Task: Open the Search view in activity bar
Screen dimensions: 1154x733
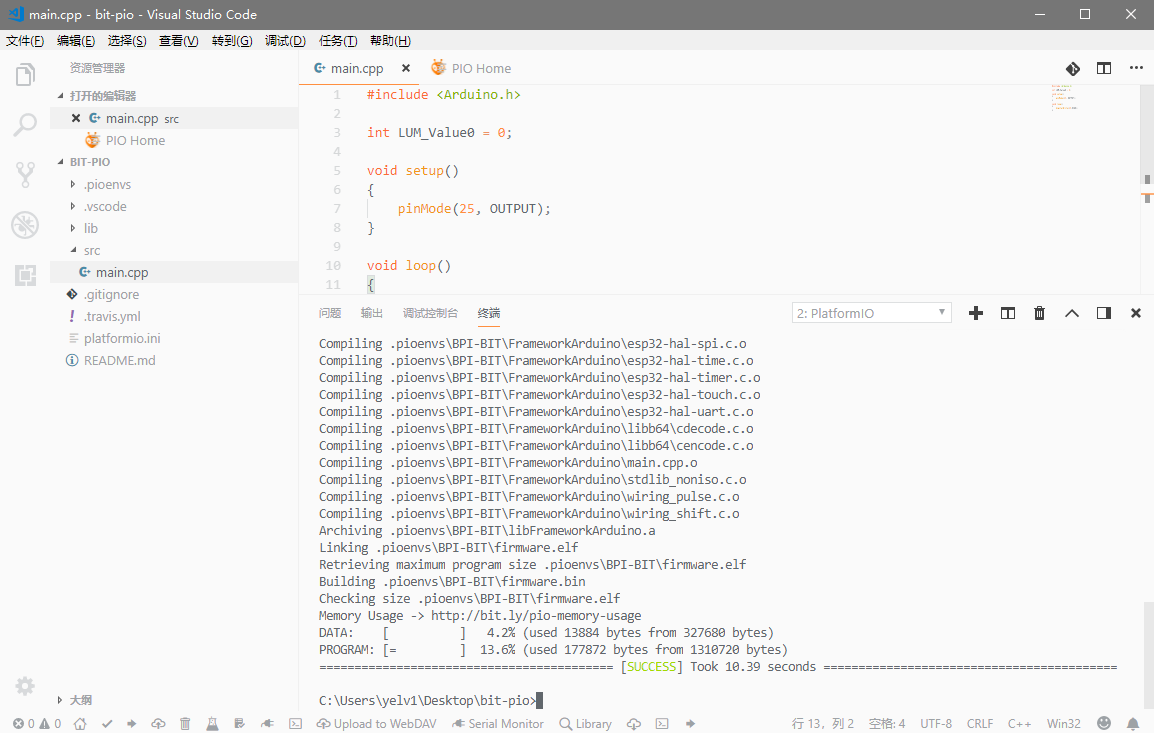Action: pos(25,125)
